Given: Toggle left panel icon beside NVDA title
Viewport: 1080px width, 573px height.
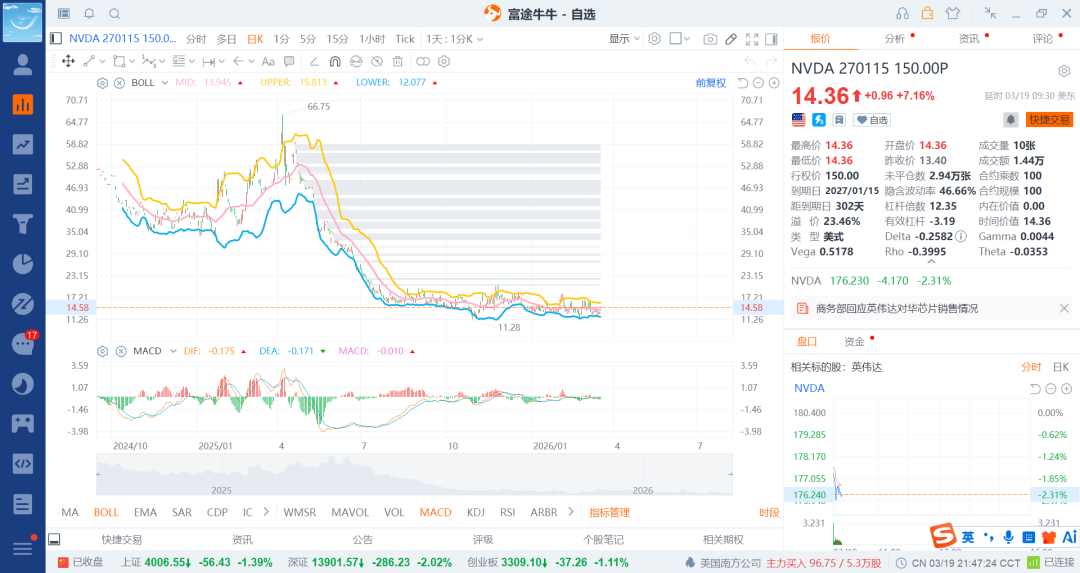Looking at the screenshot, I should [56, 39].
